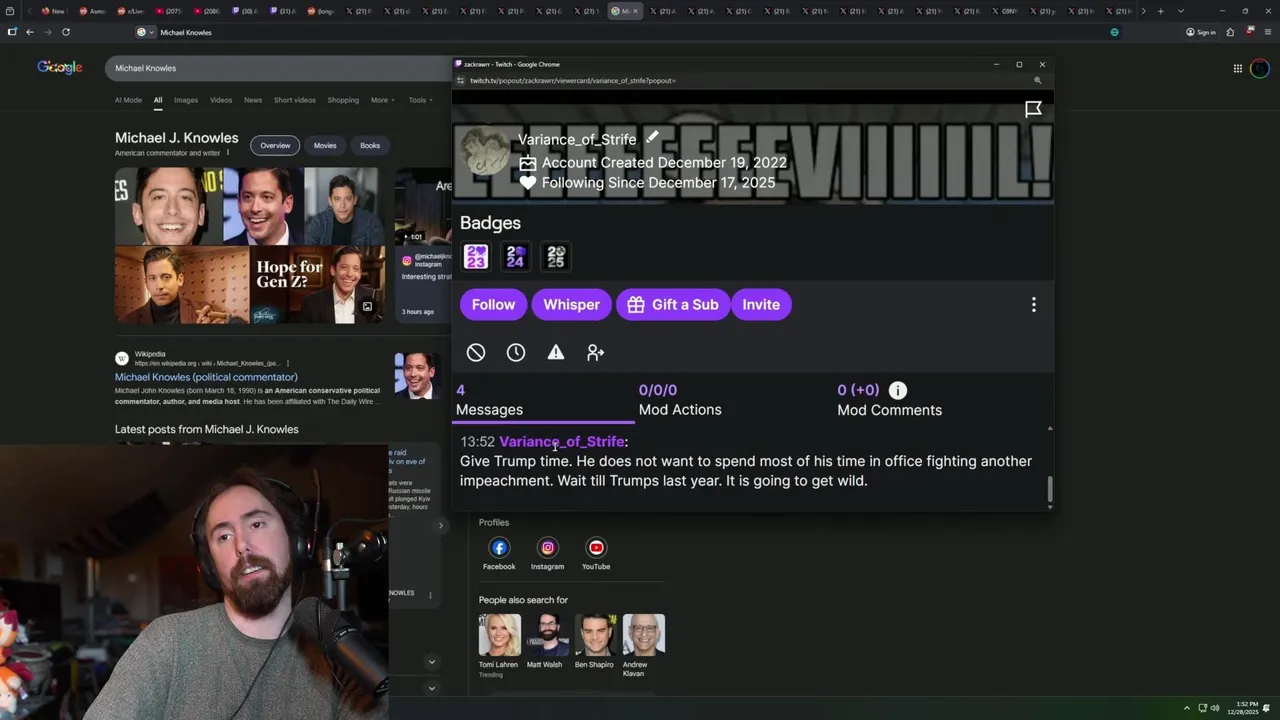Click the Invite button

point(761,305)
